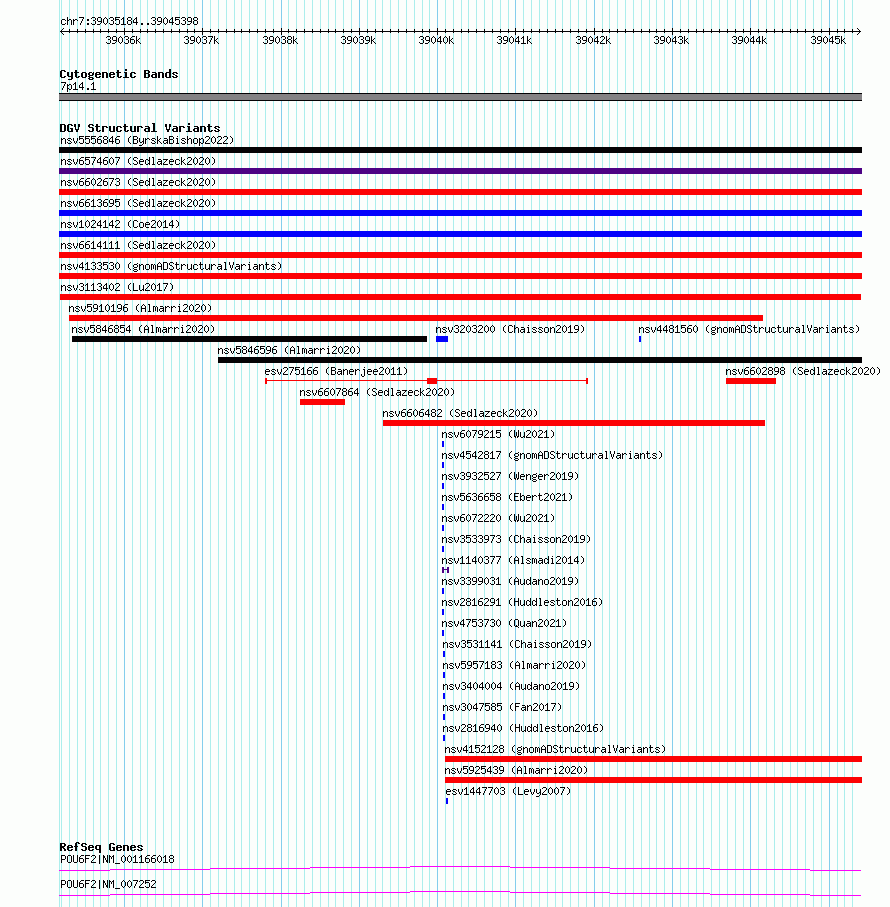The width and height of the screenshot is (890, 907).
Task: Click the red bar under nsv5925439
Action: pyautogui.click(x=653, y=780)
